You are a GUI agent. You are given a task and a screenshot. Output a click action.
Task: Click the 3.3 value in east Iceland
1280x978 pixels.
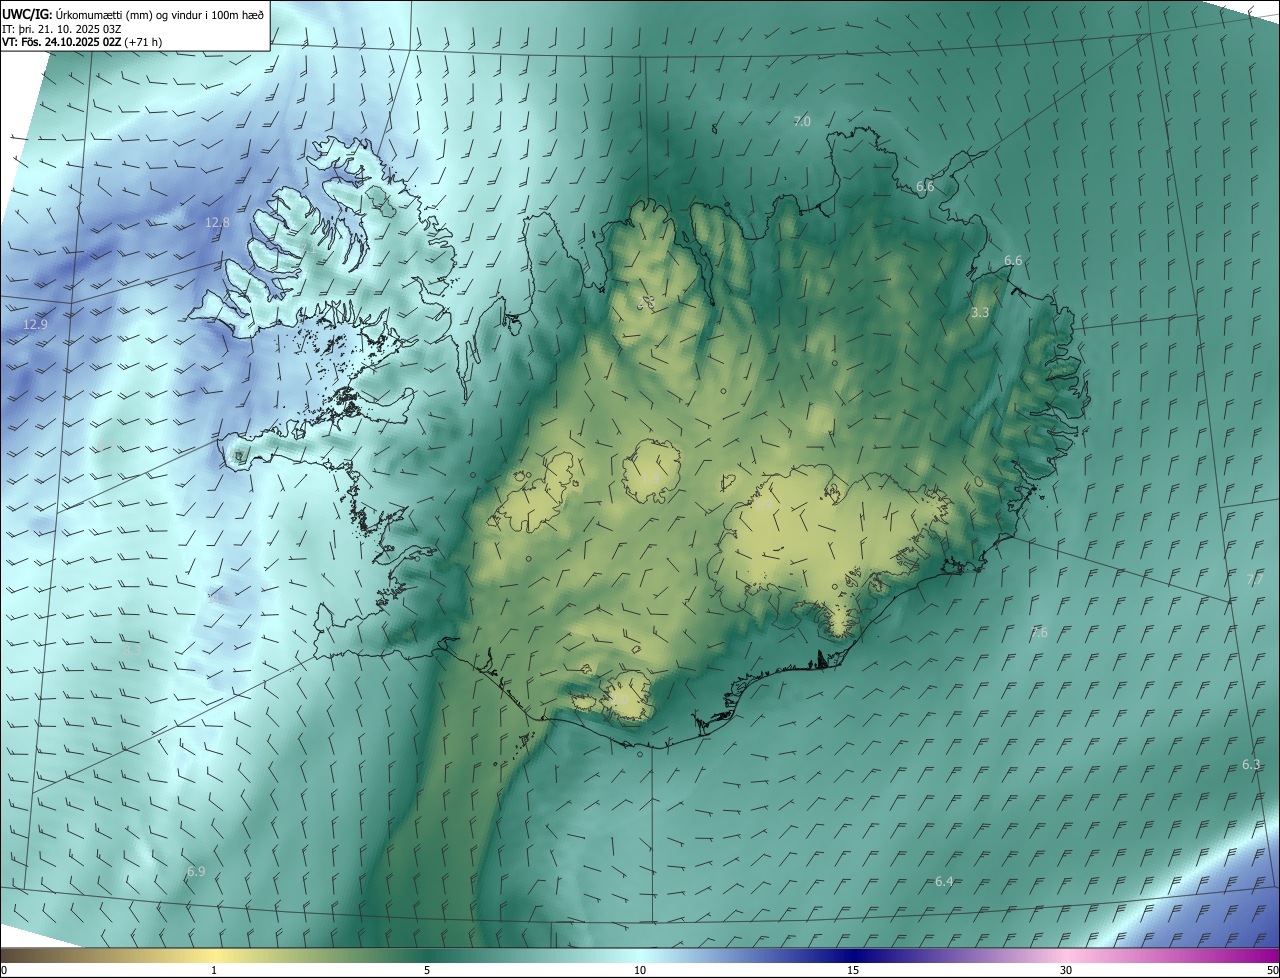(980, 313)
